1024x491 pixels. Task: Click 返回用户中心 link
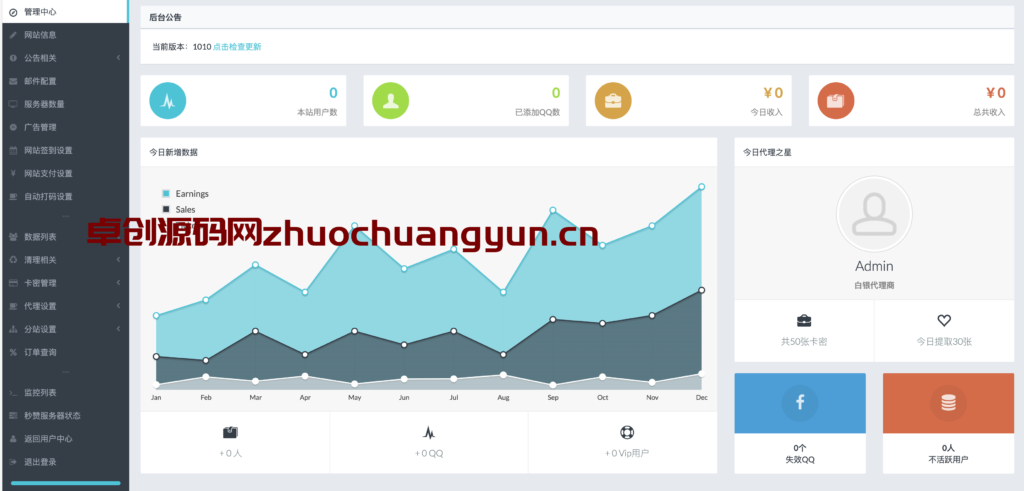(48, 439)
